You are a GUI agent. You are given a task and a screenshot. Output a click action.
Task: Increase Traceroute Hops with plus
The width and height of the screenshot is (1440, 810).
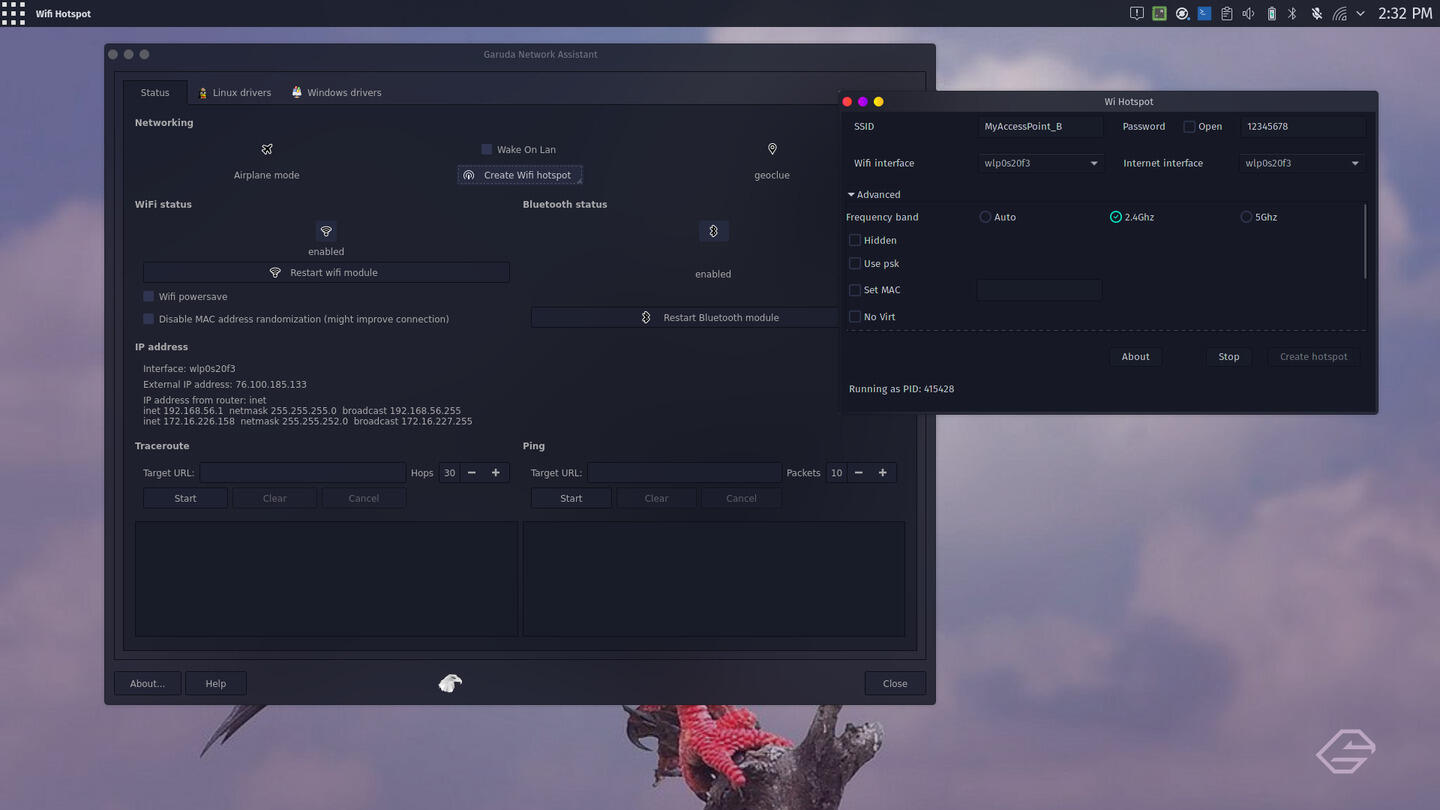(x=496, y=473)
